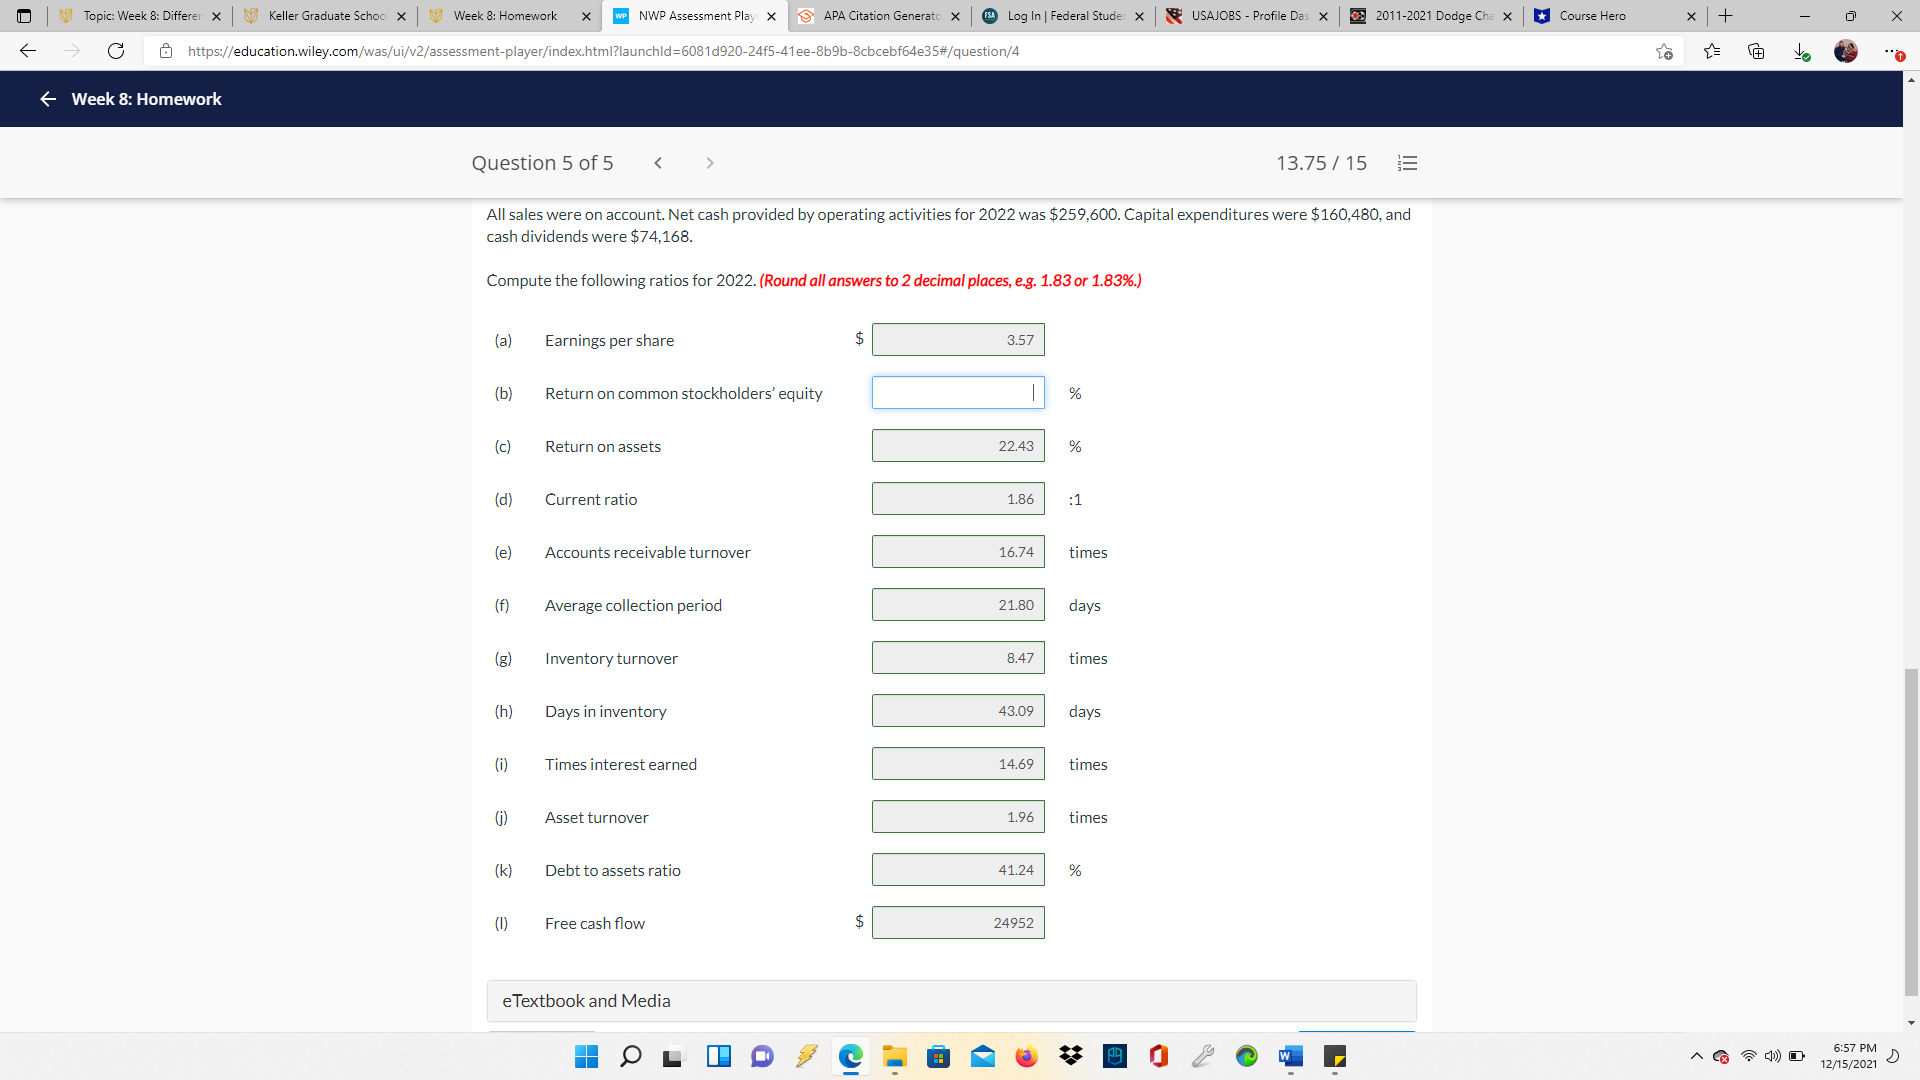
Task: Select the APA Citation Generator tab
Action: tap(878, 16)
